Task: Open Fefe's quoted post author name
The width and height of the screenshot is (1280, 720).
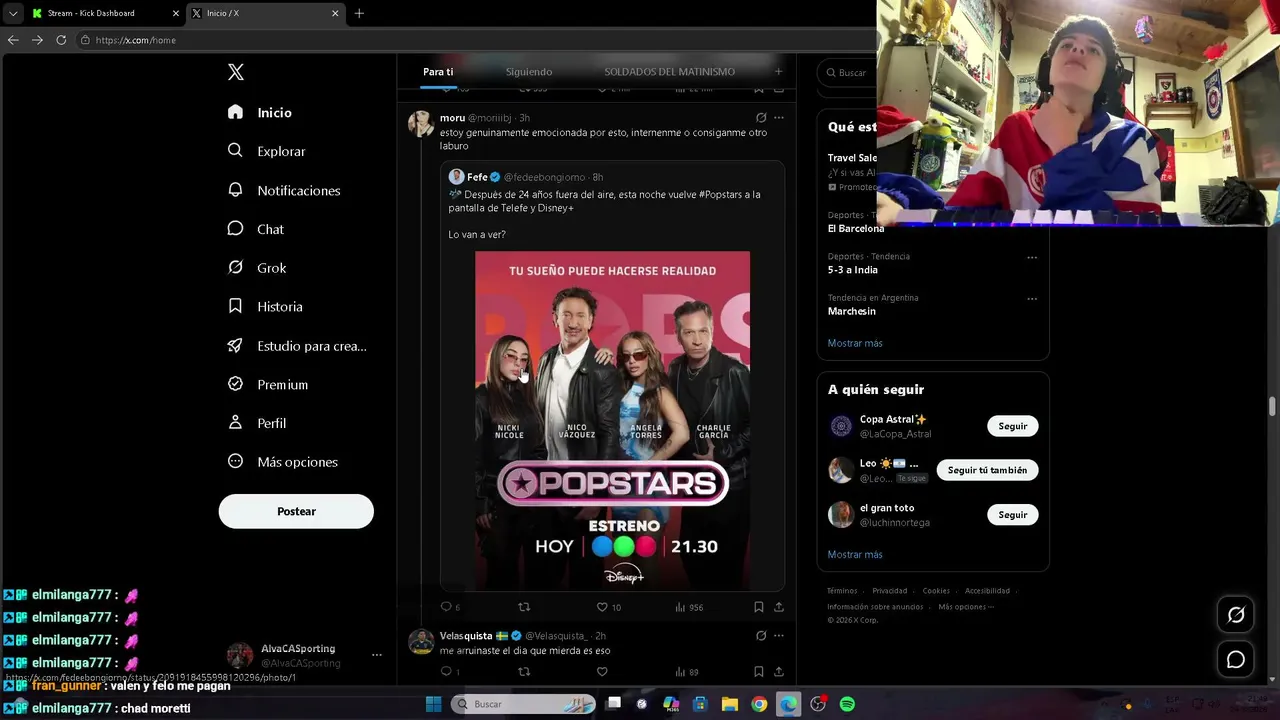Action: pyautogui.click(x=478, y=177)
